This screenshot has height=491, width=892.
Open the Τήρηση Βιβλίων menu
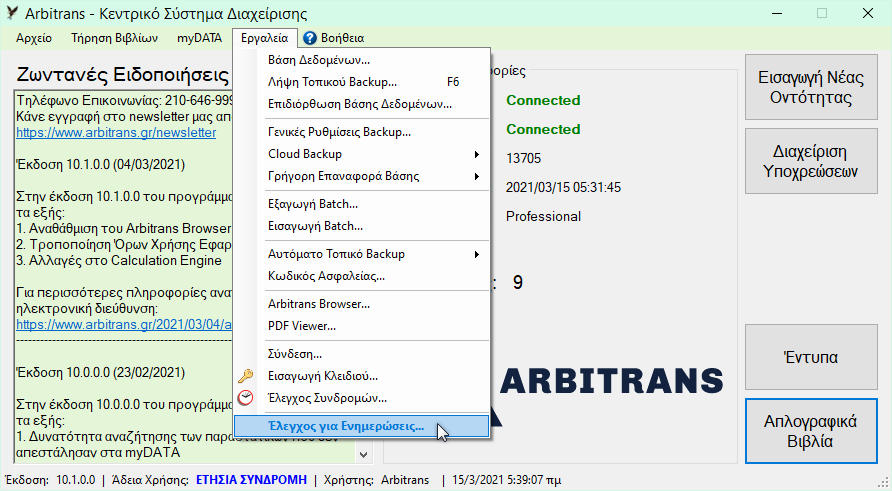click(114, 38)
